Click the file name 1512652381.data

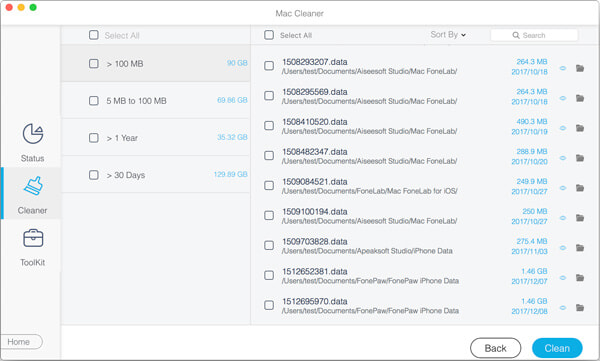coord(315,271)
